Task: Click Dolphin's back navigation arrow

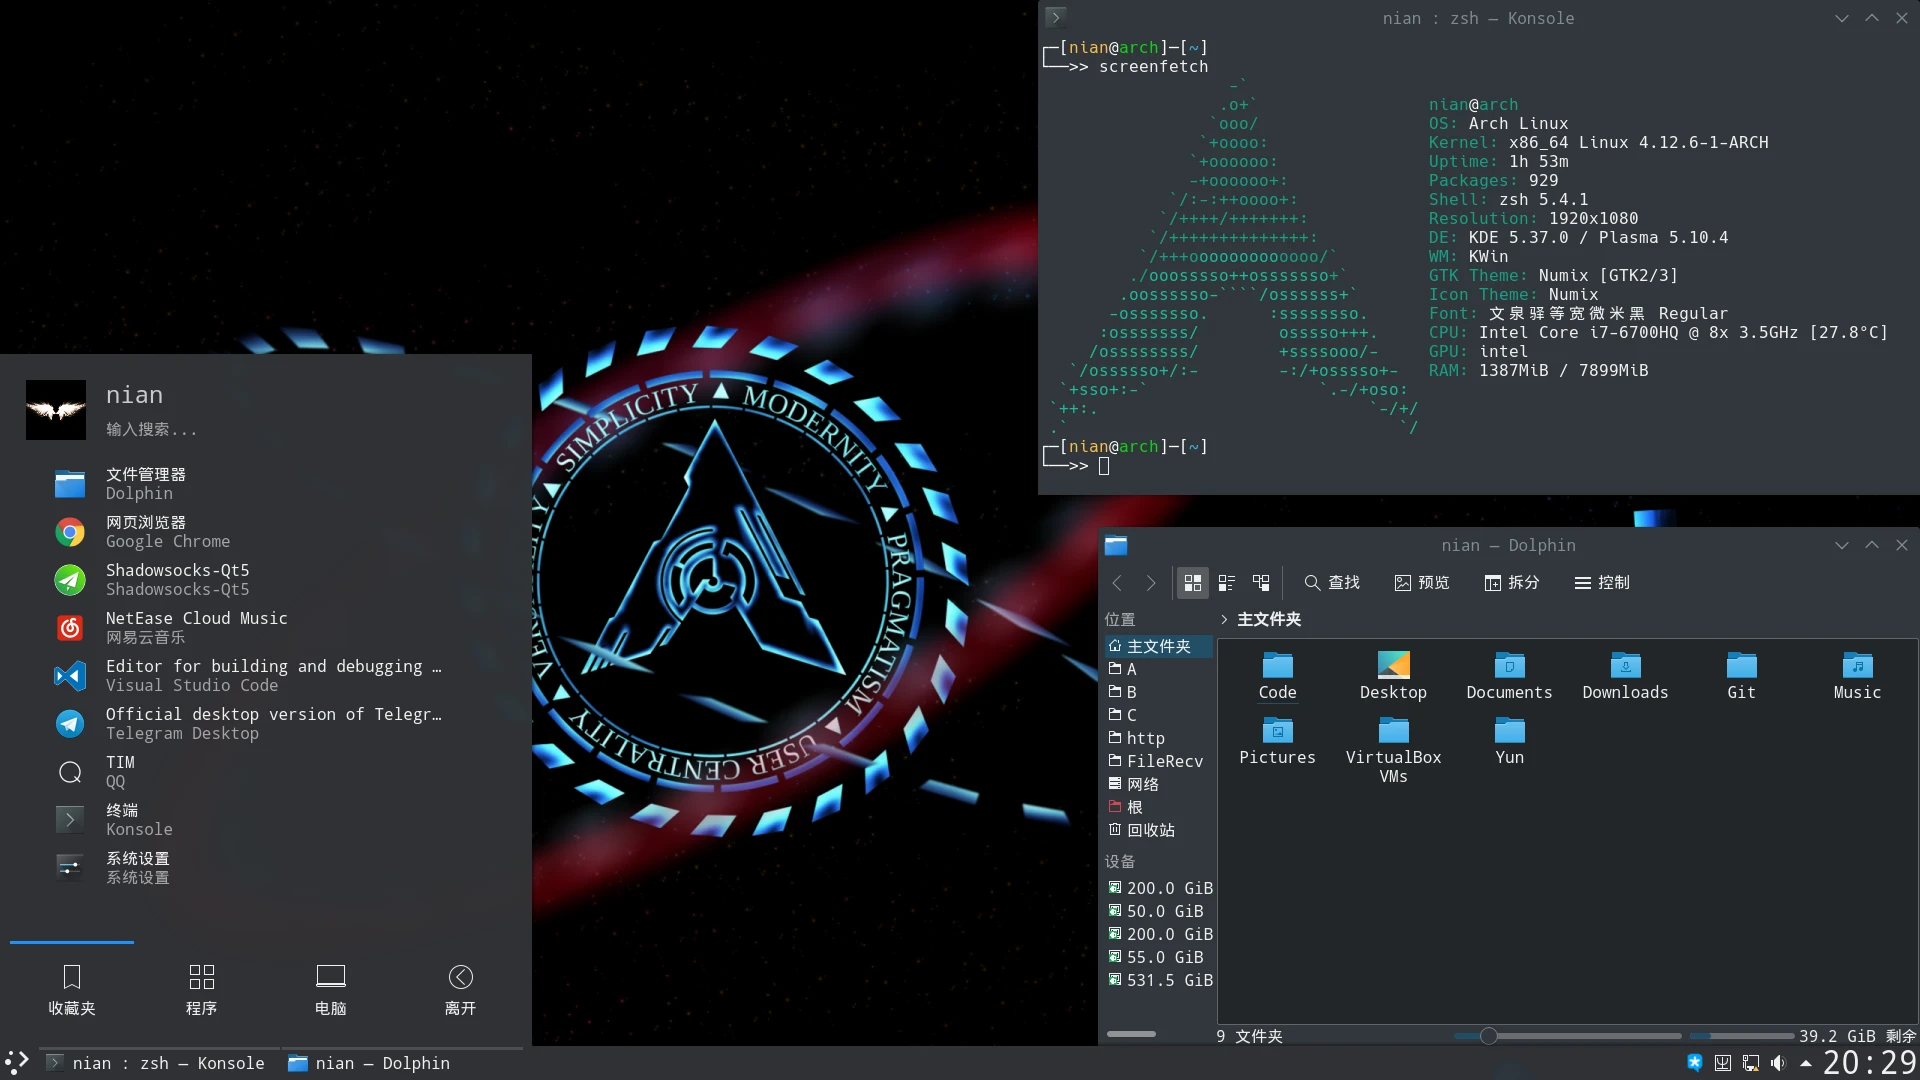Action: [x=1118, y=583]
